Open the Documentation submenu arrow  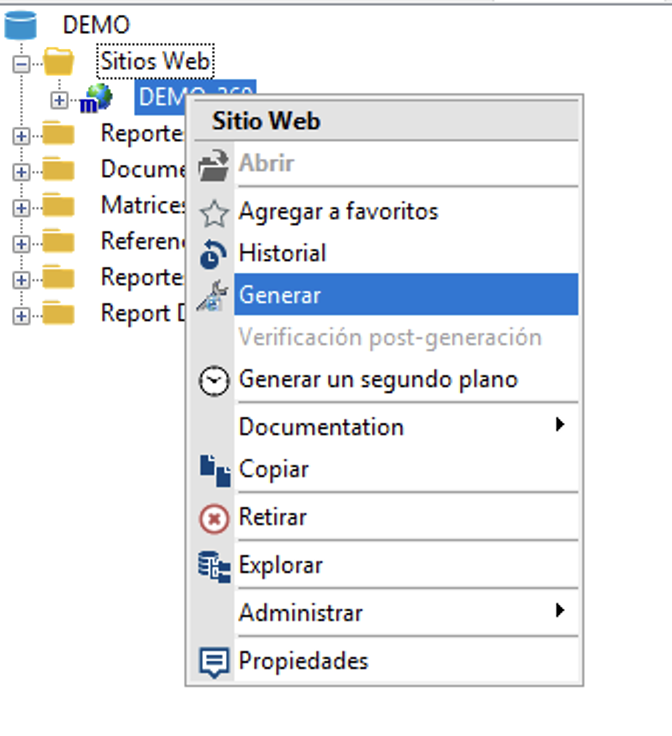(x=559, y=425)
